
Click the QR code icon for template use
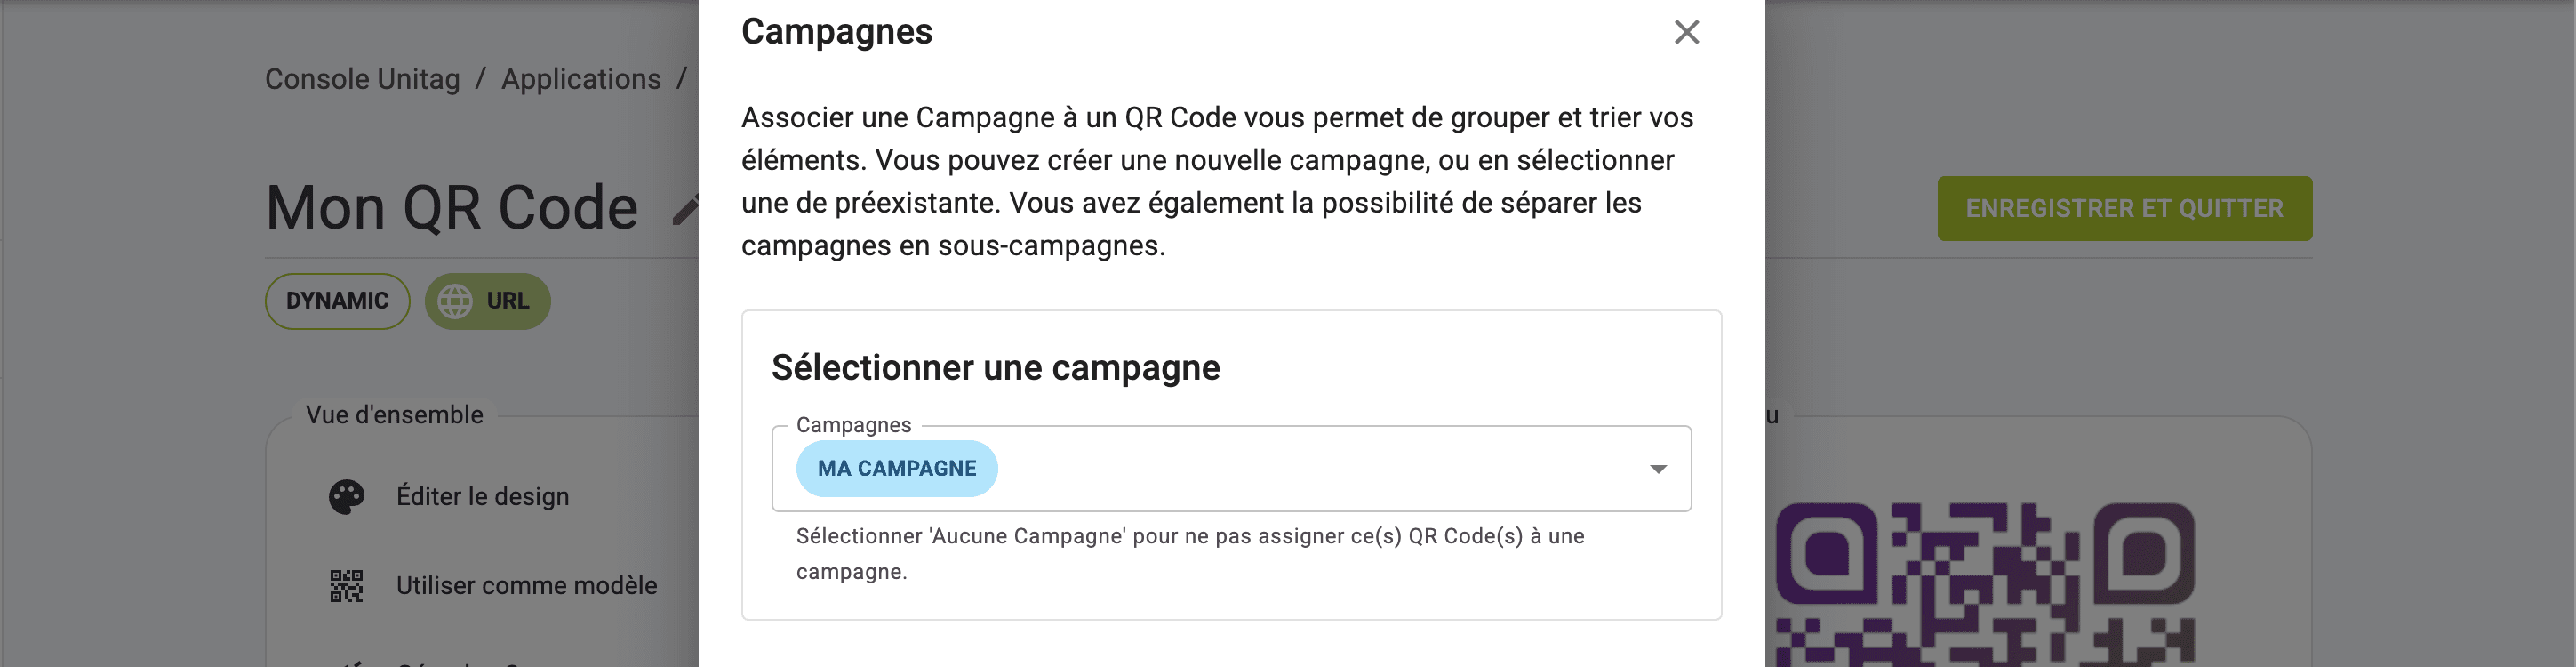[346, 586]
